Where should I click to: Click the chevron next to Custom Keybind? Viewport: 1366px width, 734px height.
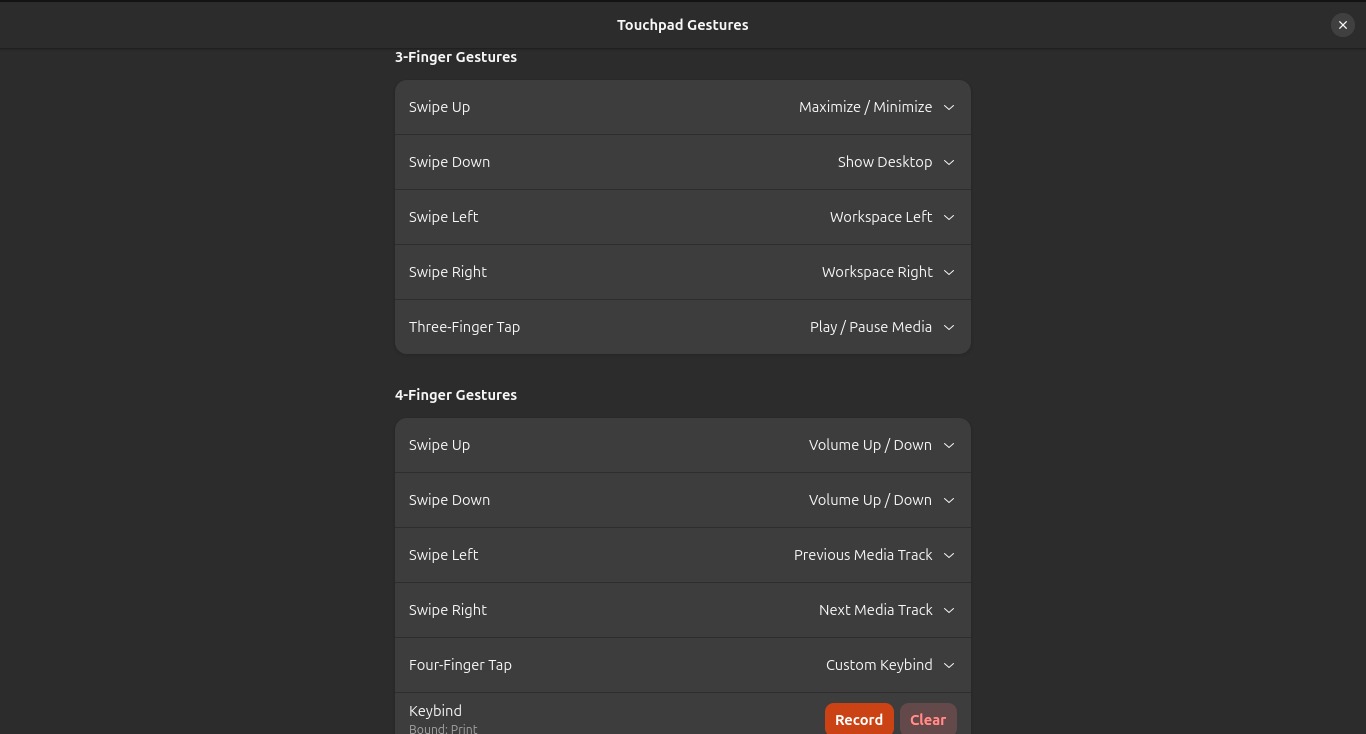coord(949,665)
